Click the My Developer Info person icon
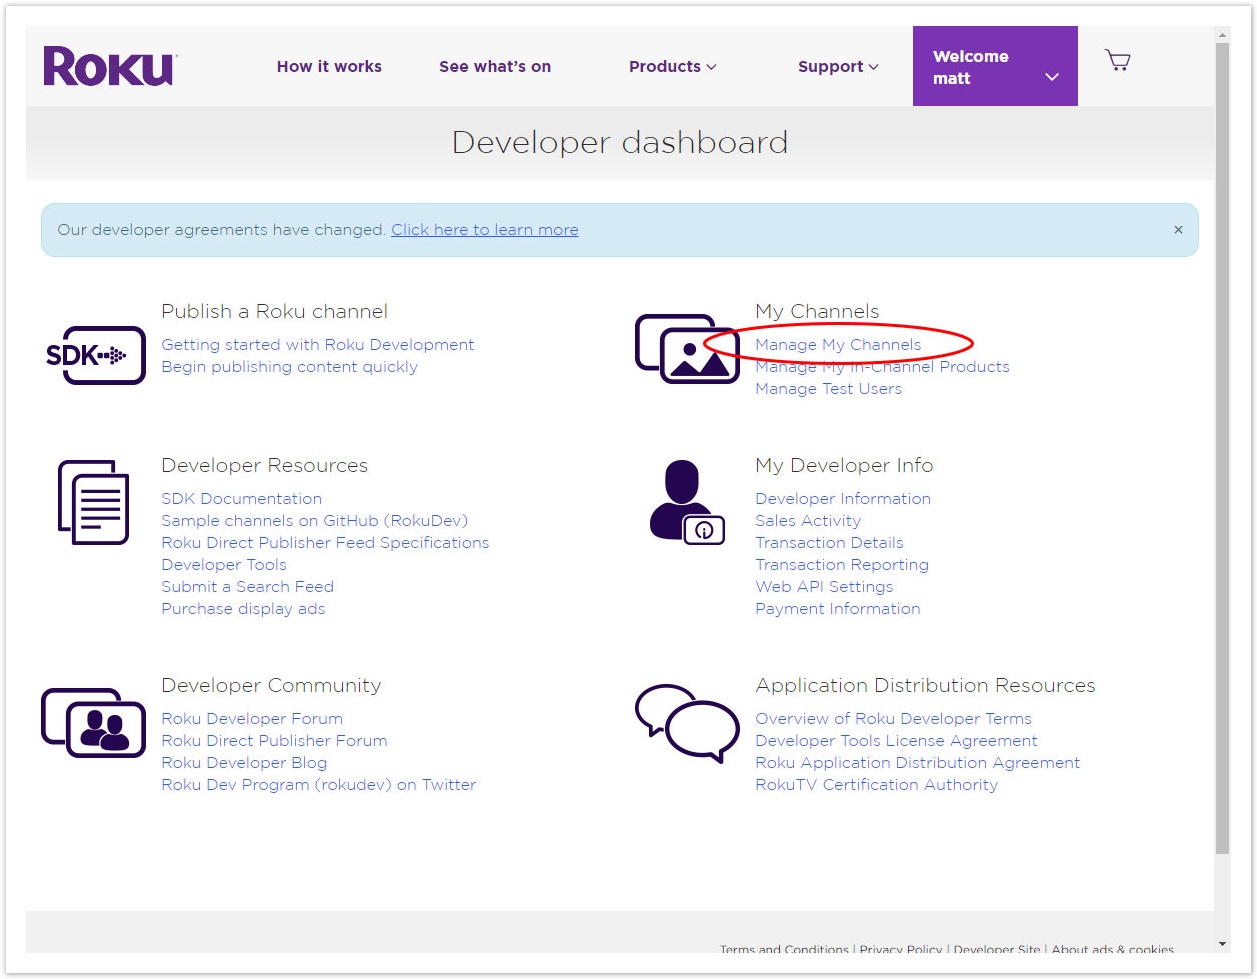Screen dimensions: 1257x979 coord(686,502)
